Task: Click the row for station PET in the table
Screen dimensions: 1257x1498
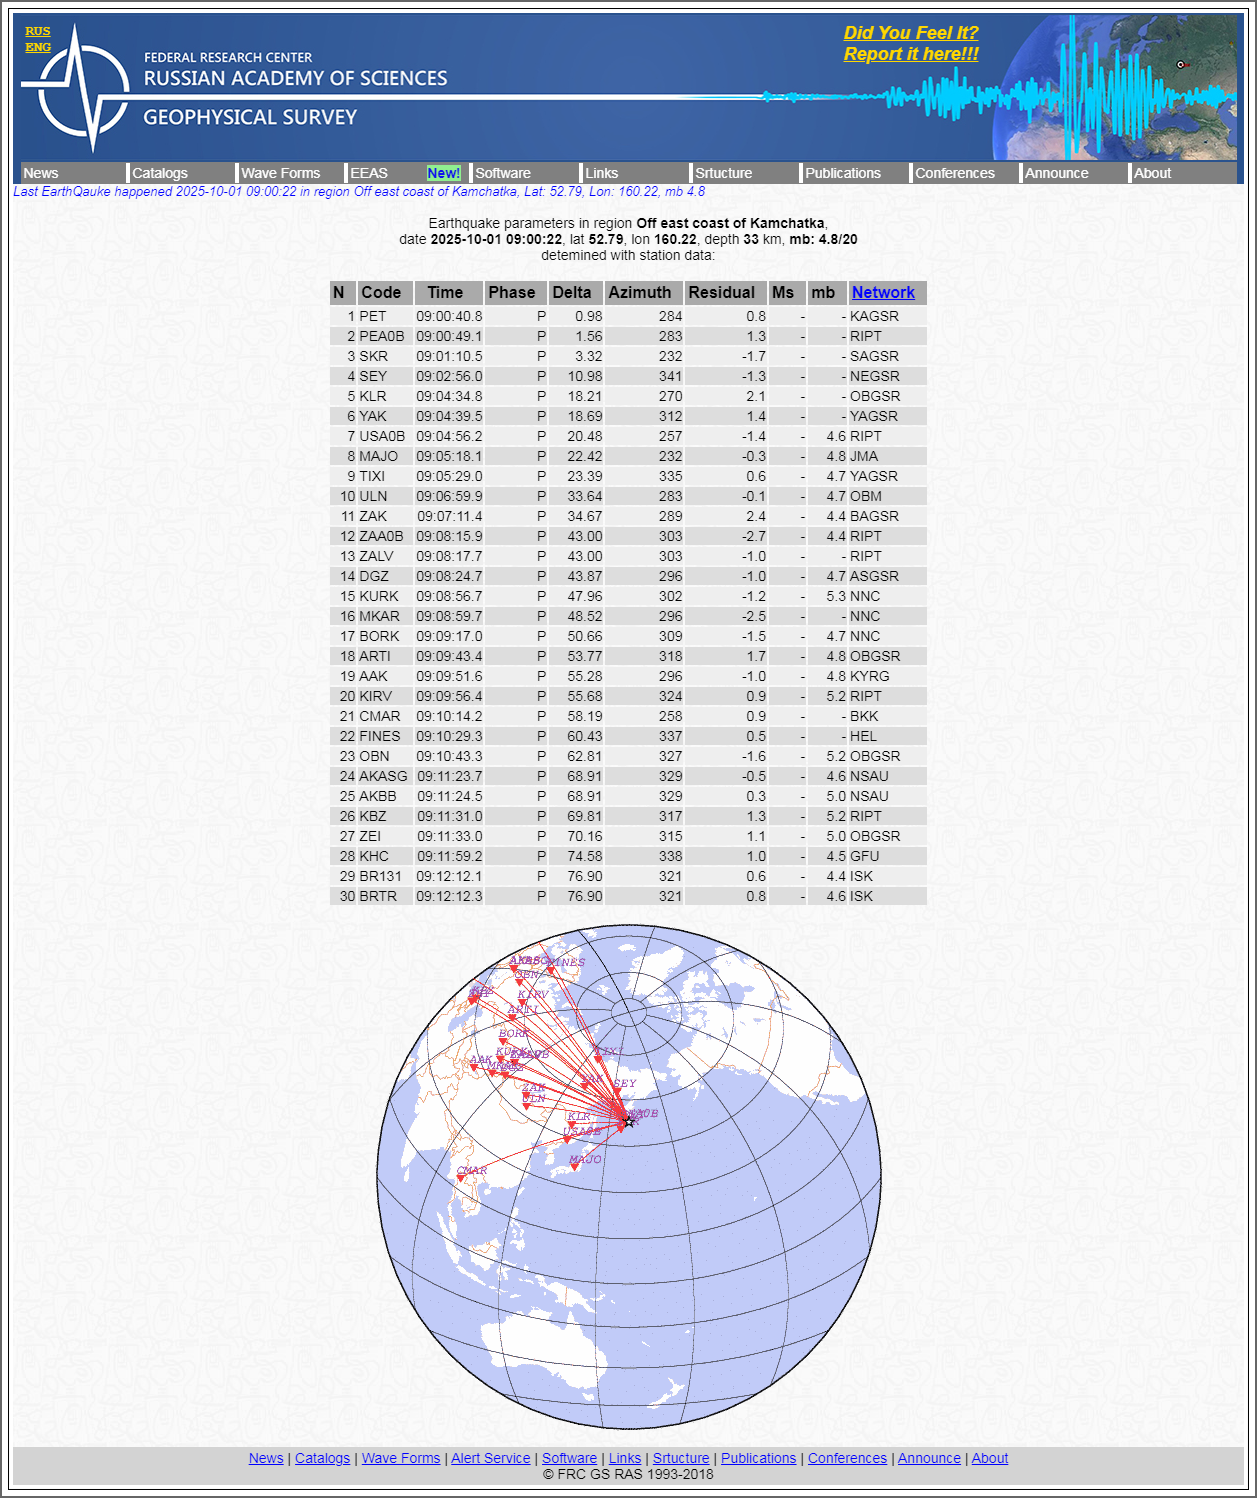Action: click(x=627, y=316)
